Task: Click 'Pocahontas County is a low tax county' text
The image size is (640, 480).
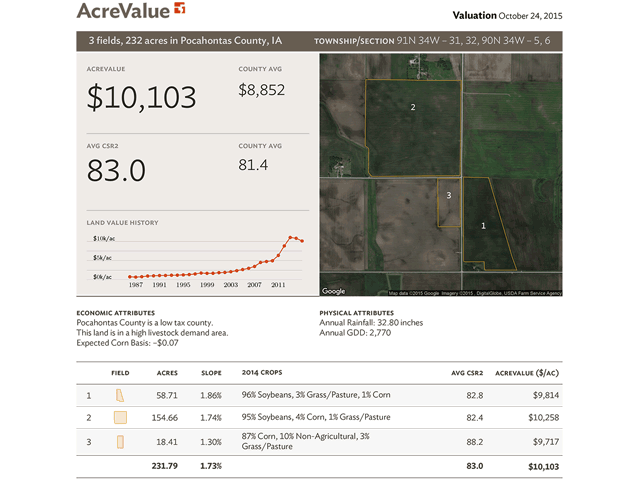Action: click(x=144, y=322)
